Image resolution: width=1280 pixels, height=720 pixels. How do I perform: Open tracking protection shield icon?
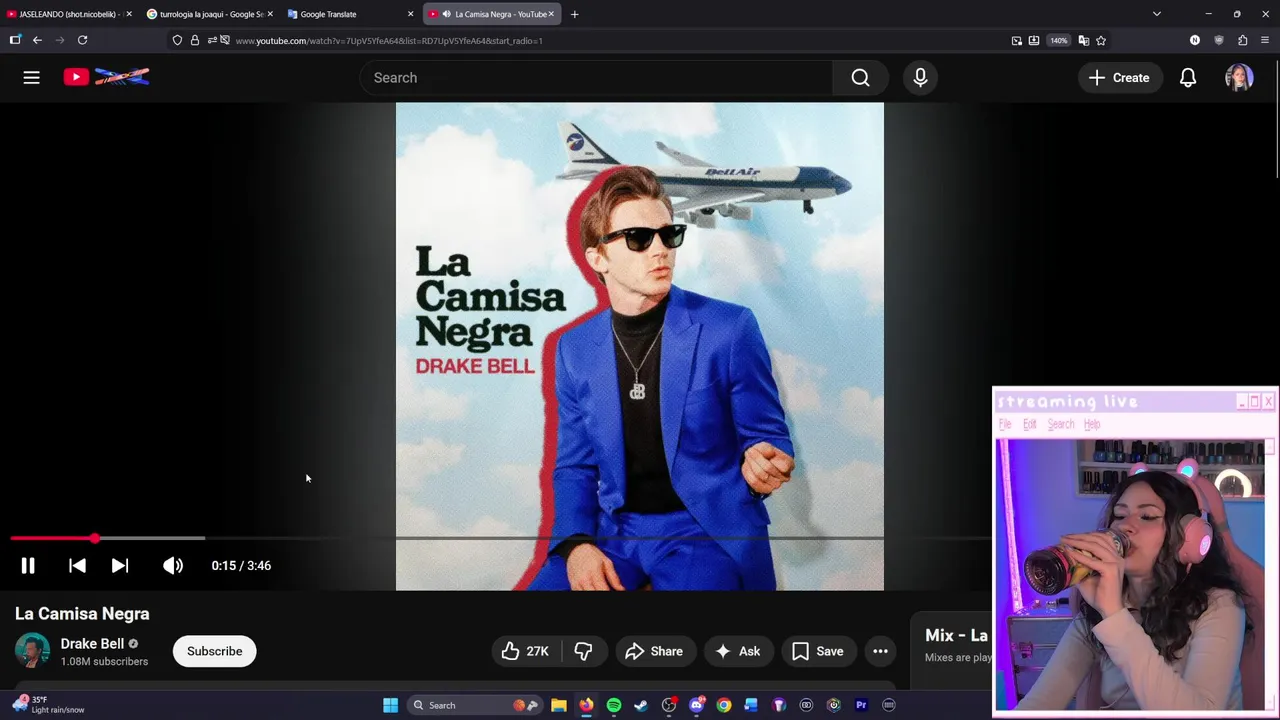tap(177, 40)
